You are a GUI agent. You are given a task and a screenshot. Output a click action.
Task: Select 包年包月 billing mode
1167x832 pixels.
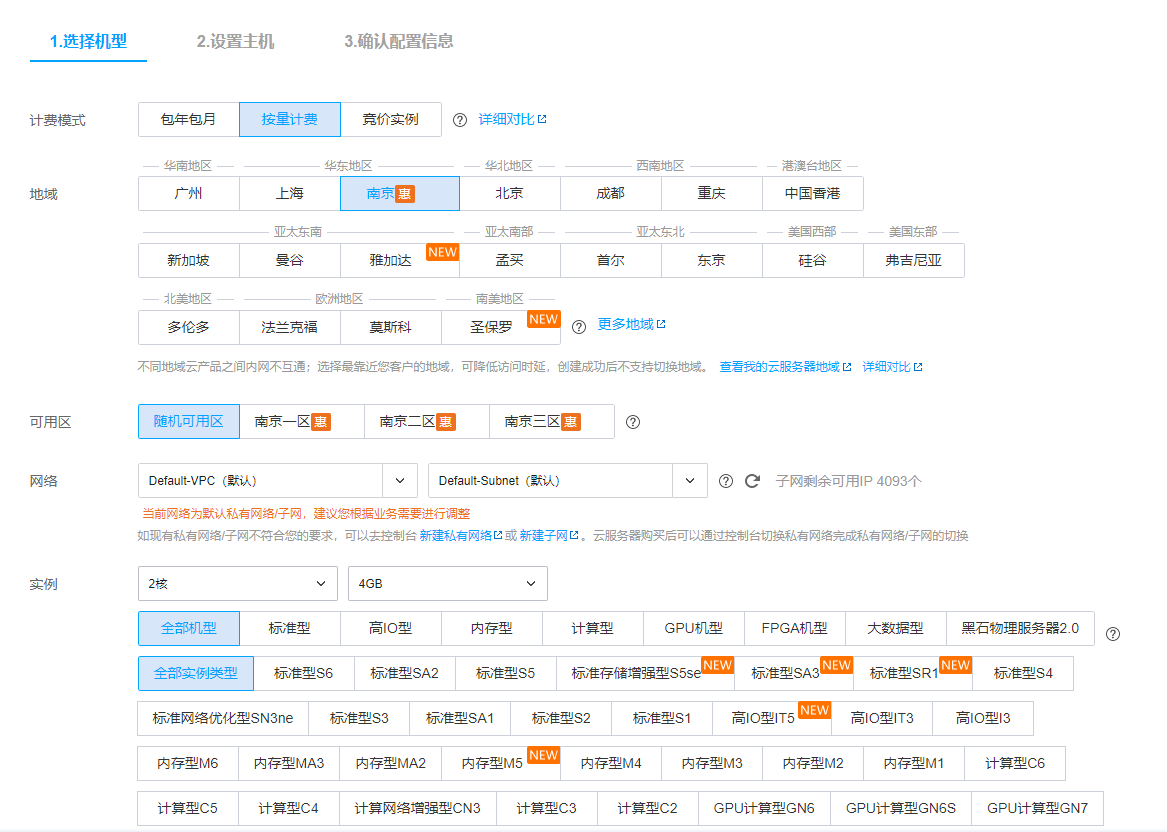pyautogui.click(x=188, y=120)
